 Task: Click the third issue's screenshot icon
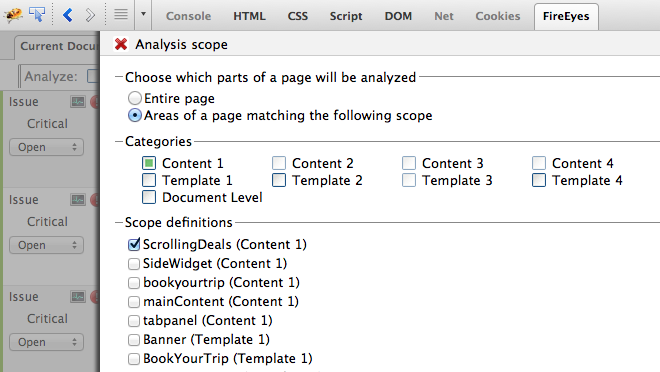click(78, 297)
